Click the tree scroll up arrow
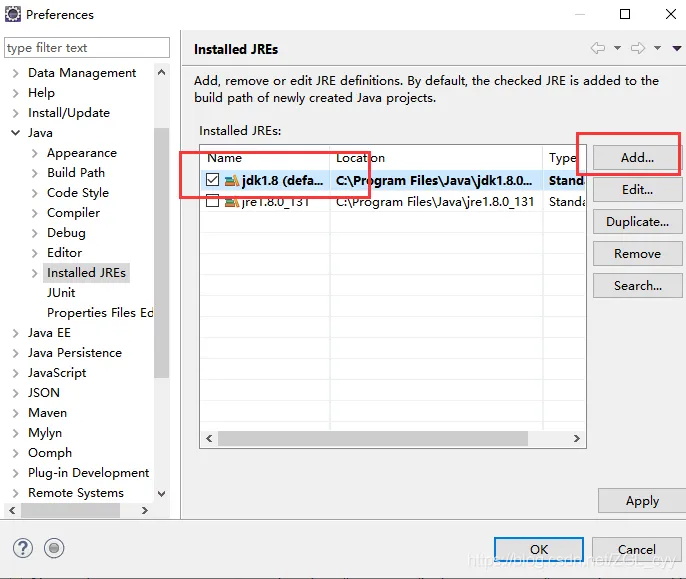The image size is (686, 579). click(161, 72)
